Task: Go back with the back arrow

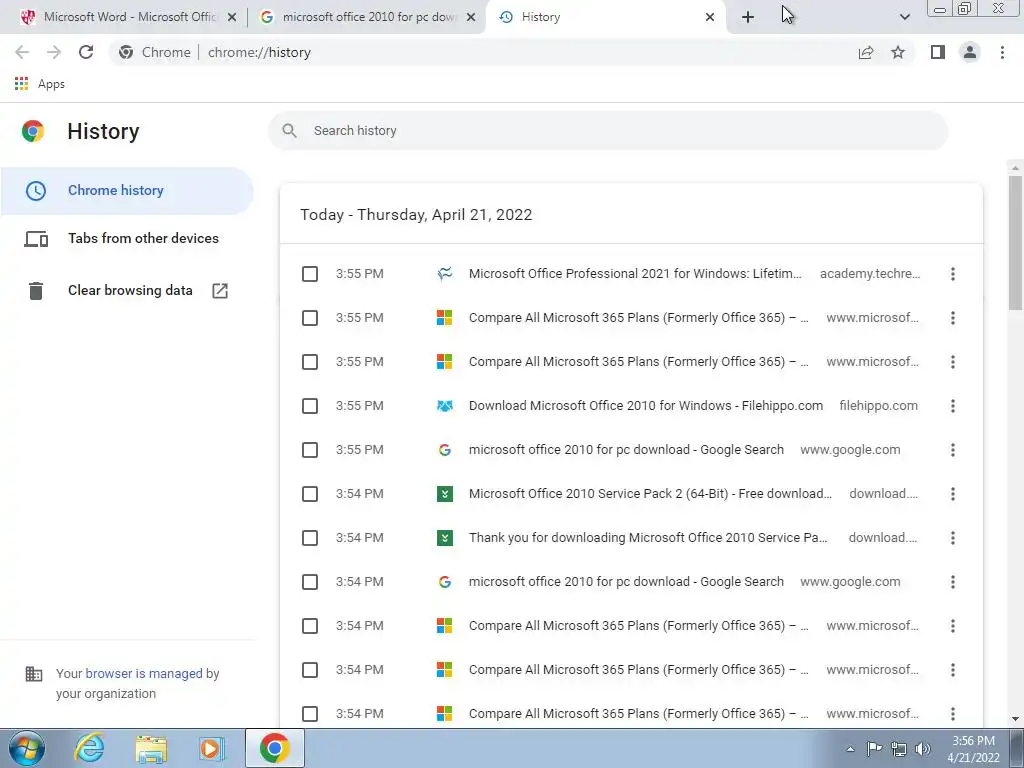Action: click(x=22, y=52)
